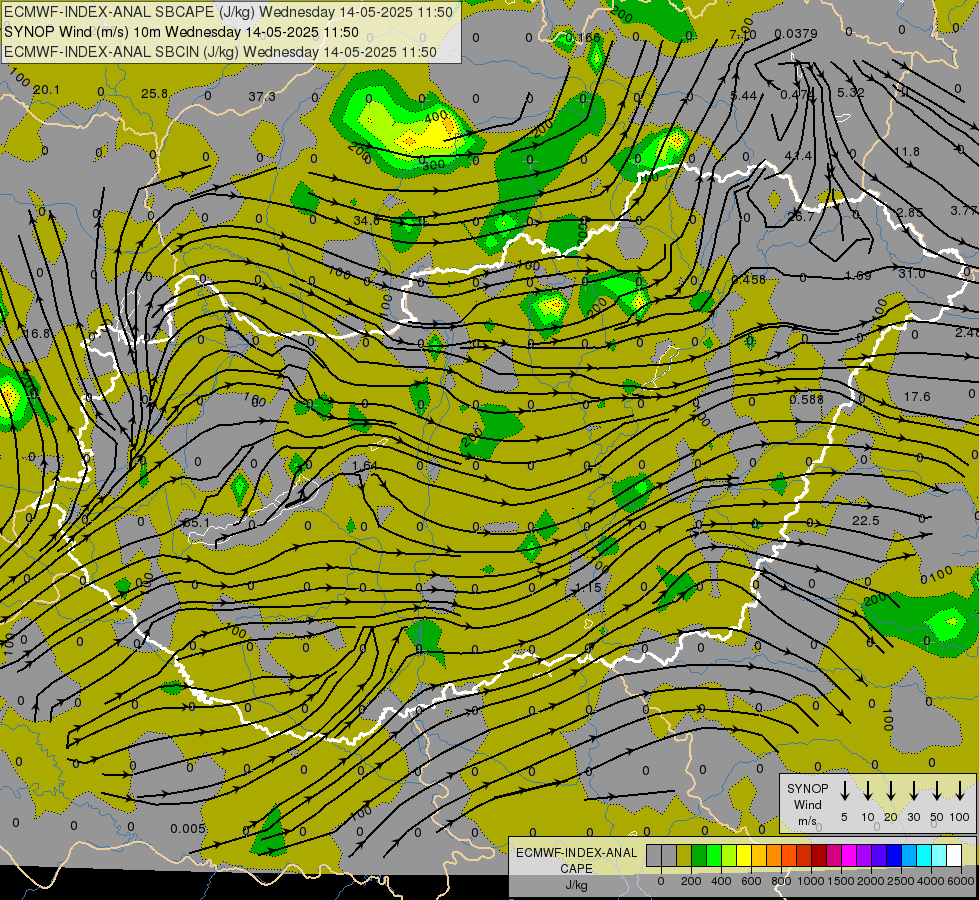Click the SBCAPE title line at top

pos(228,12)
